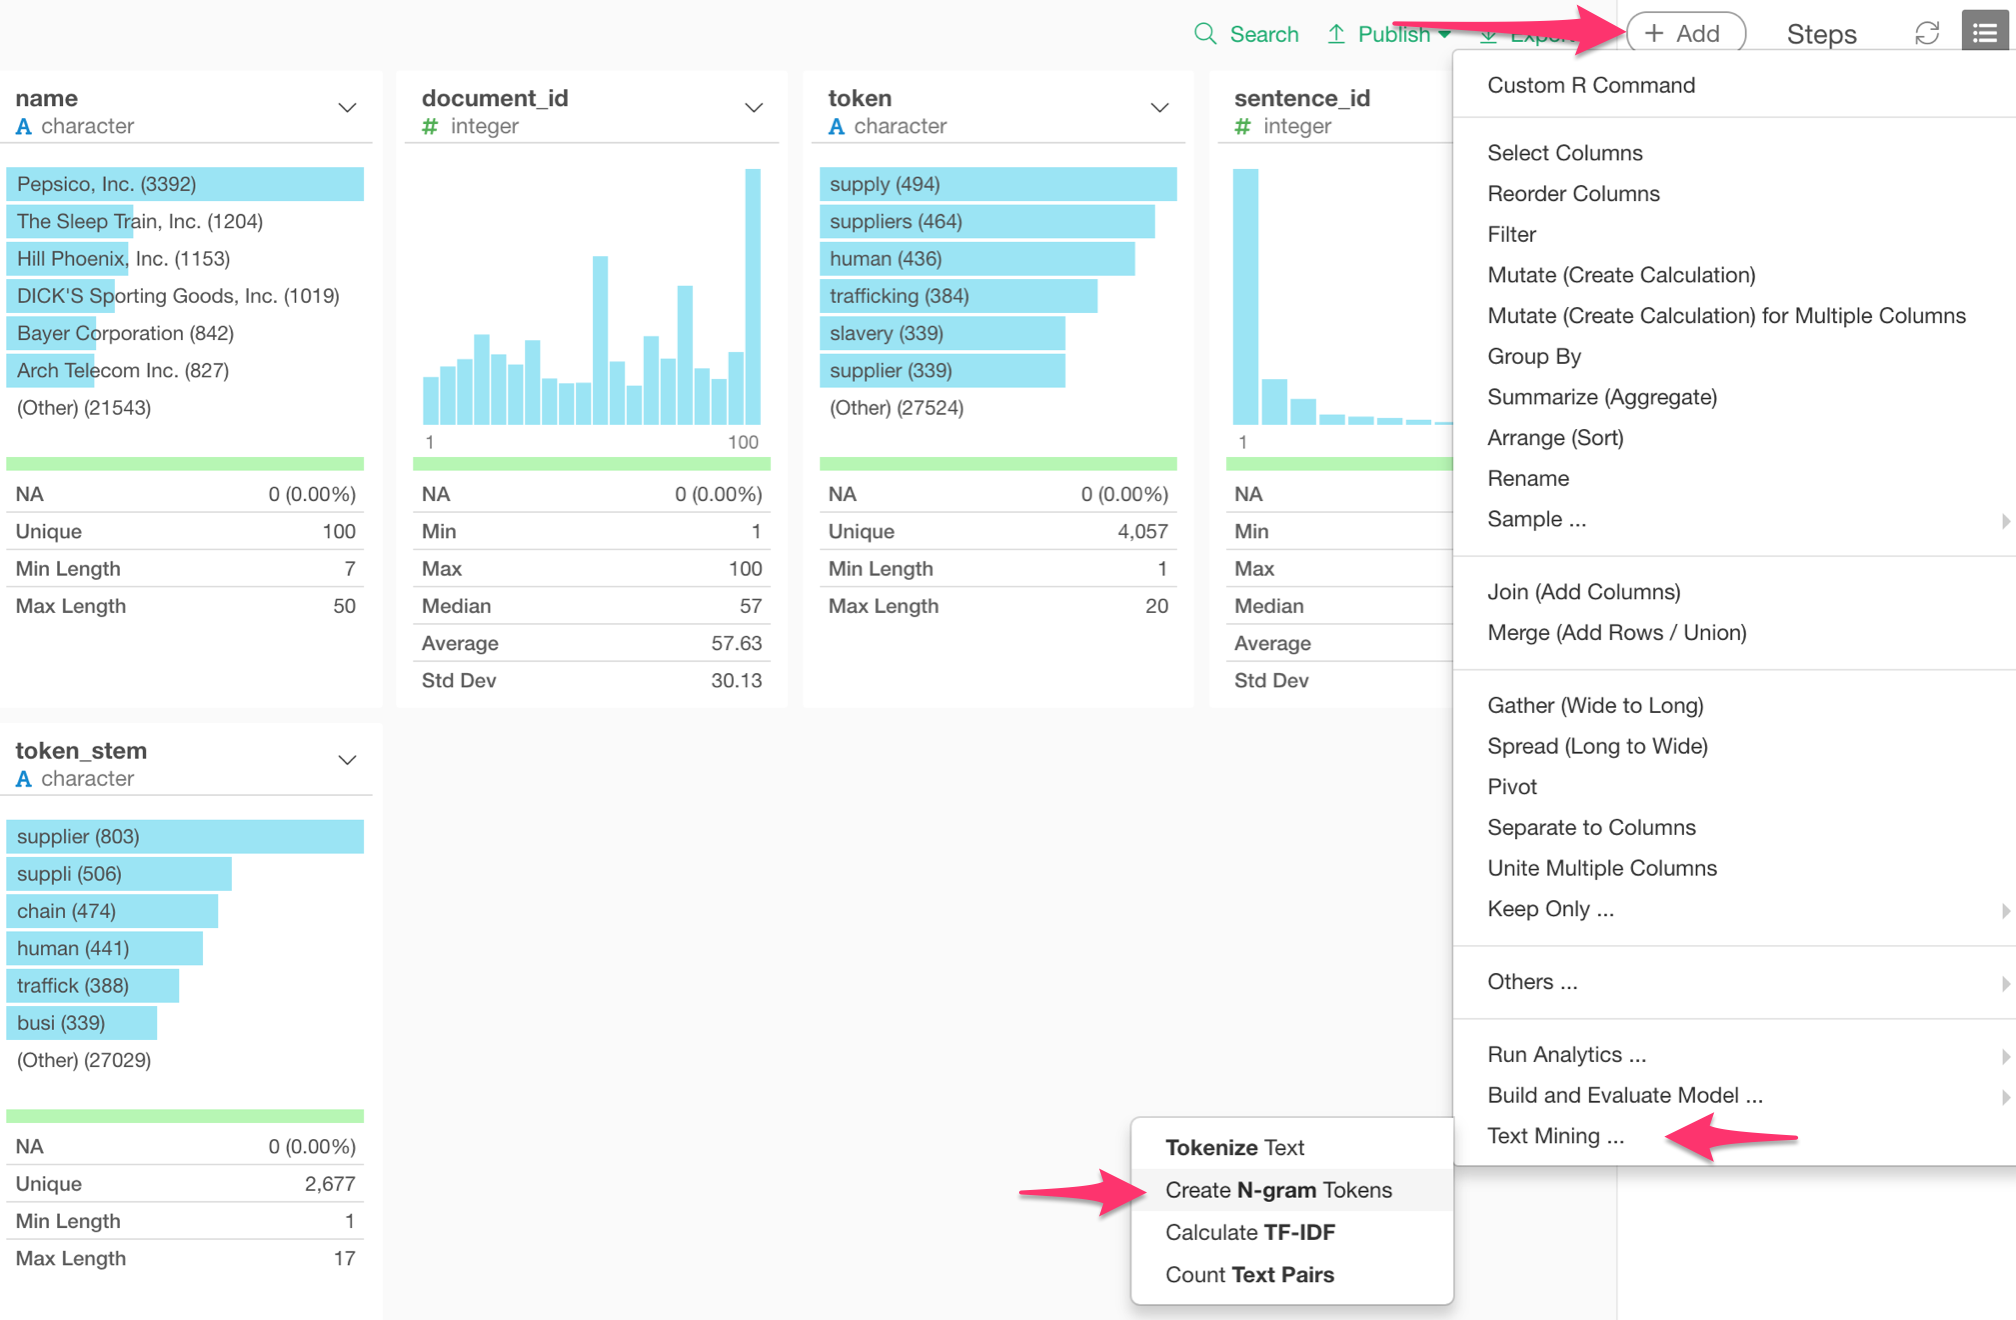2016x1320 pixels.
Task: Click the integer type icon under sentence_id
Action: point(1241,126)
